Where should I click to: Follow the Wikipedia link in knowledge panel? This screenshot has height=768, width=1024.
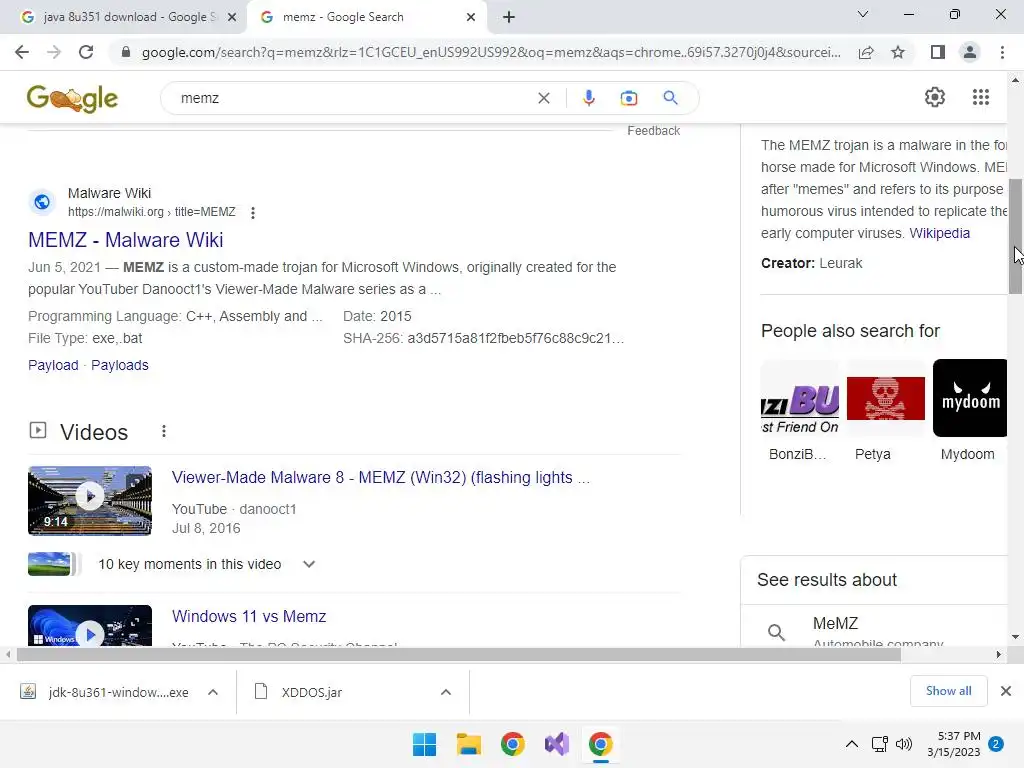[x=940, y=233]
